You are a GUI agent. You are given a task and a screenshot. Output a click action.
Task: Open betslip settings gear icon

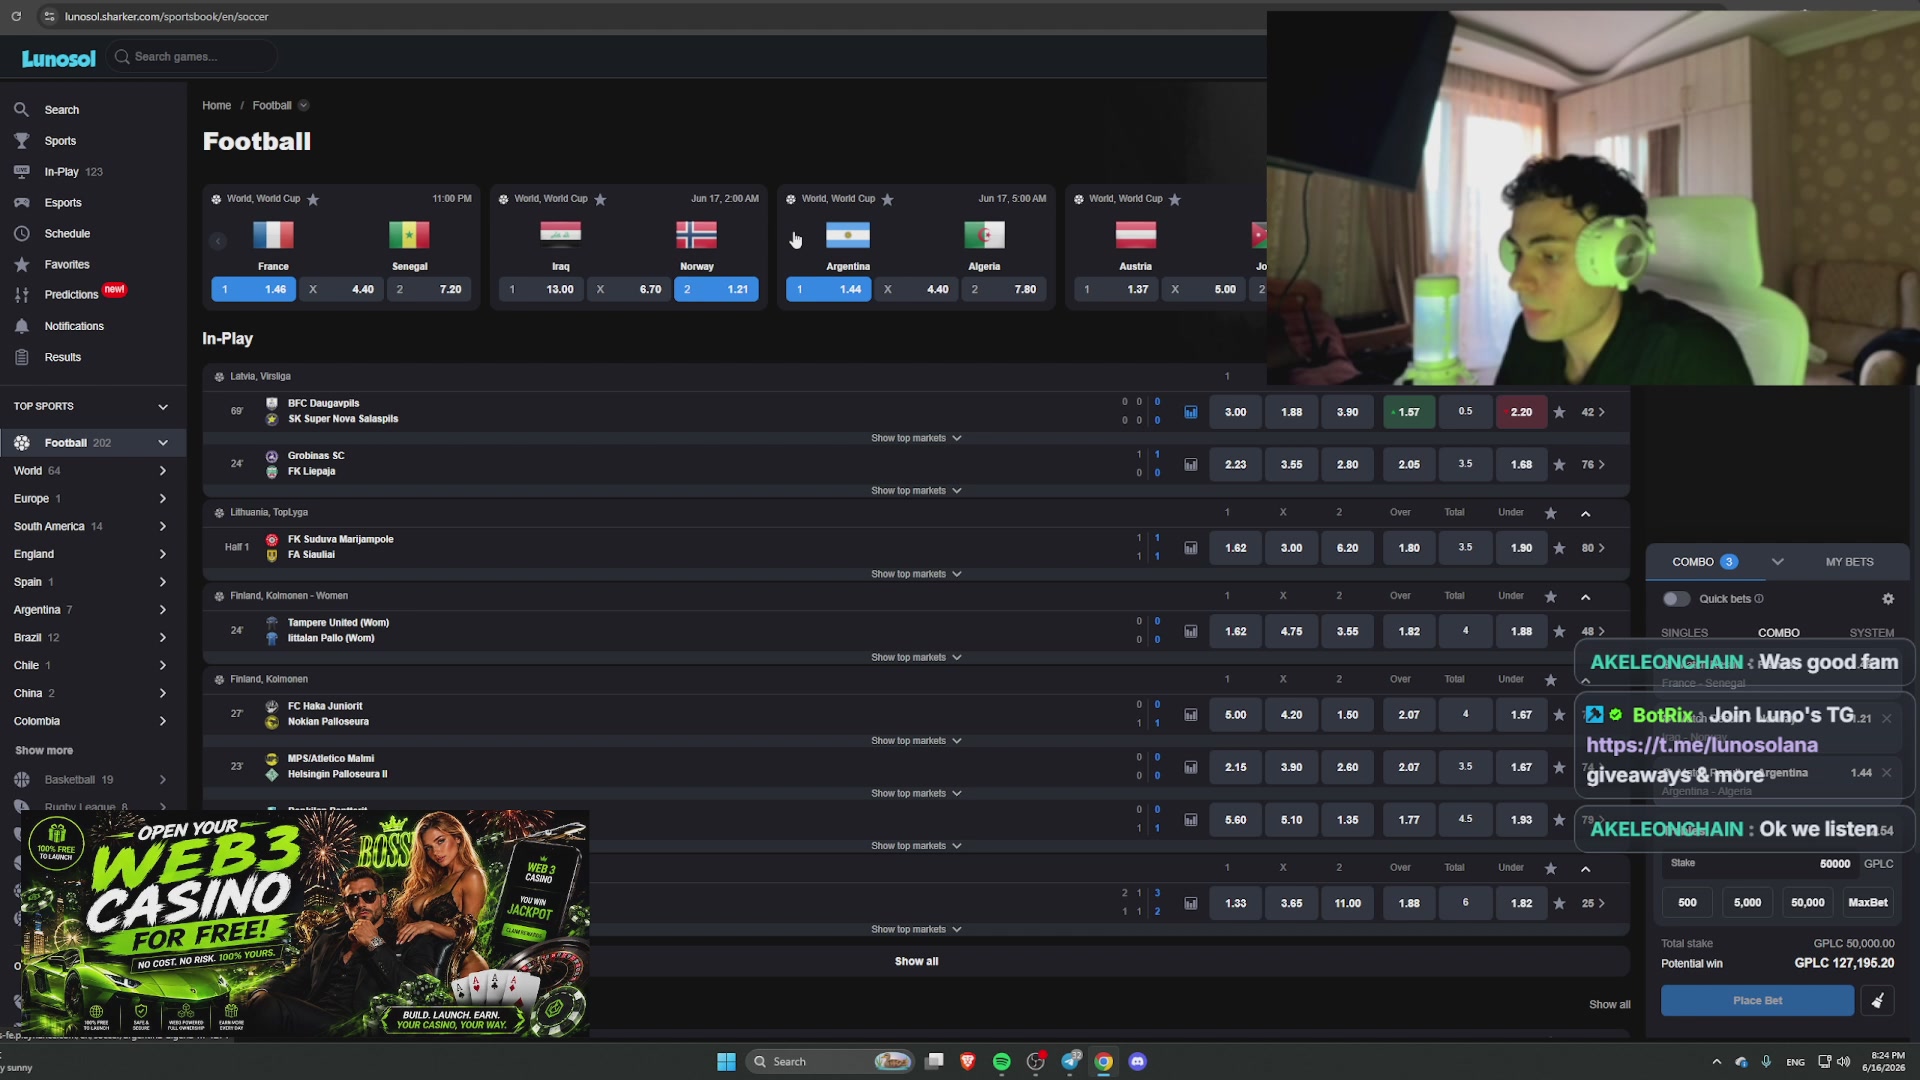coord(1888,599)
